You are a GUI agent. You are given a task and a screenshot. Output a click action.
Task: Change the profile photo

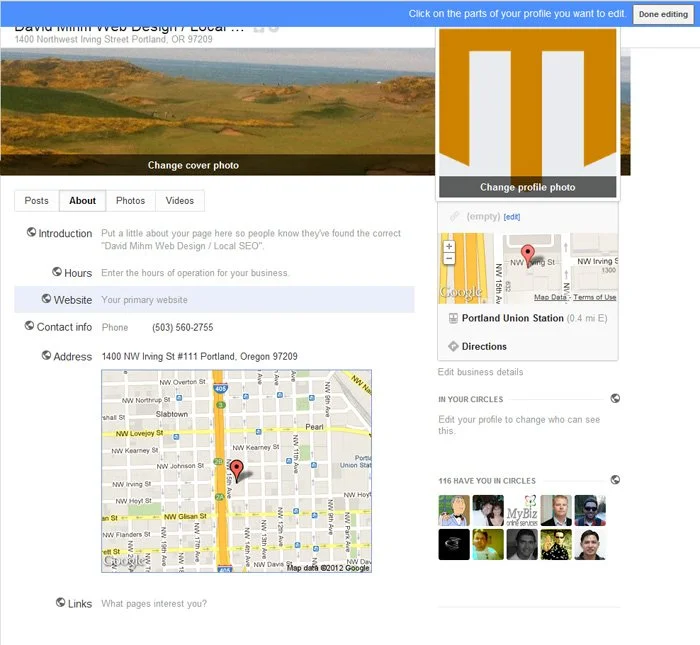[x=527, y=187]
